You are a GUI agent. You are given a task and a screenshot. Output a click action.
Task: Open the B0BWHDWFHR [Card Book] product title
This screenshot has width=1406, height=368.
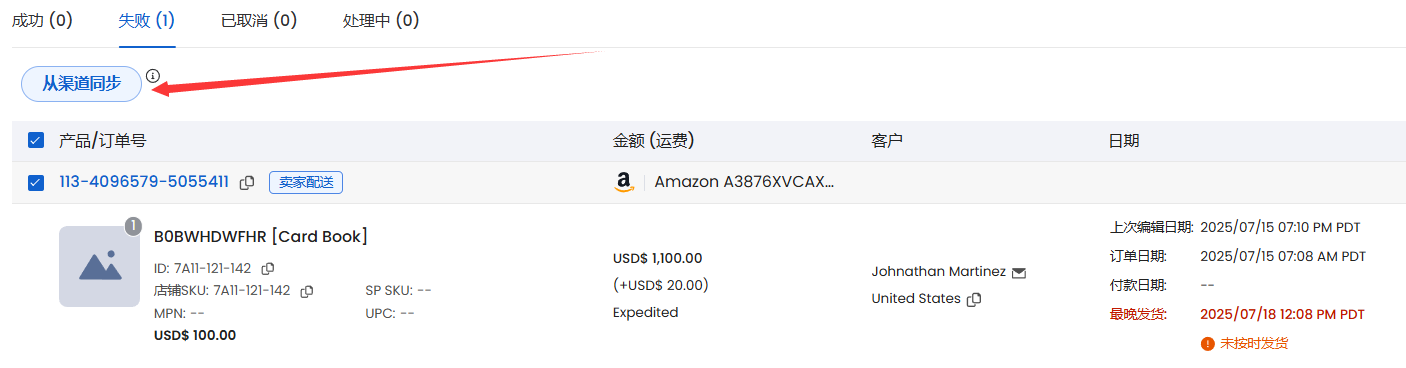point(261,236)
